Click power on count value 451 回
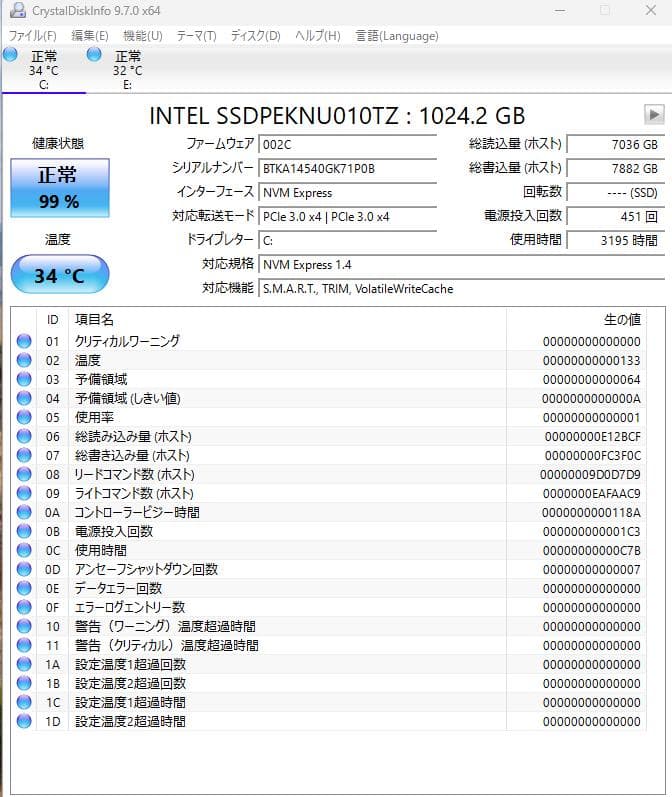This screenshot has width=672, height=797. (616, 217)
